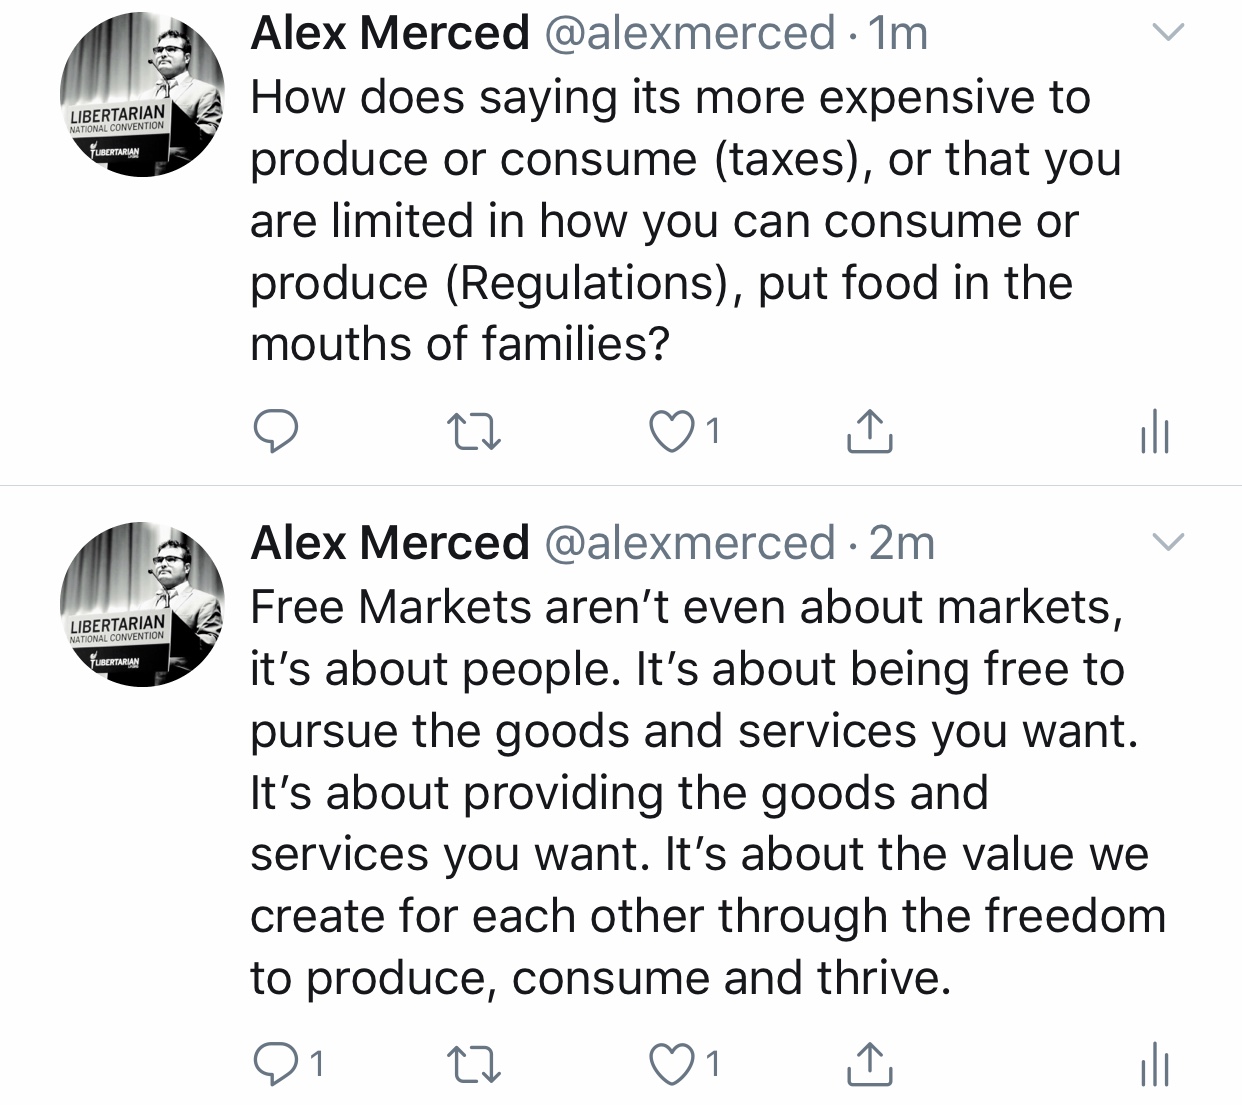This screenshot has width=1242, height=1105.
Task: Click the @alexmerced handle on the 1m tweet
Action: [x=690, y=33]
